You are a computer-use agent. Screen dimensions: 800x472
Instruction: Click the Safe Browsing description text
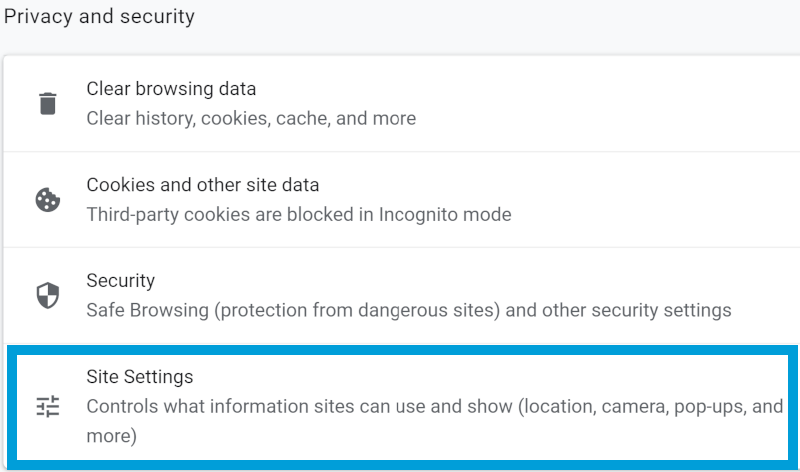tap(409, 310)
